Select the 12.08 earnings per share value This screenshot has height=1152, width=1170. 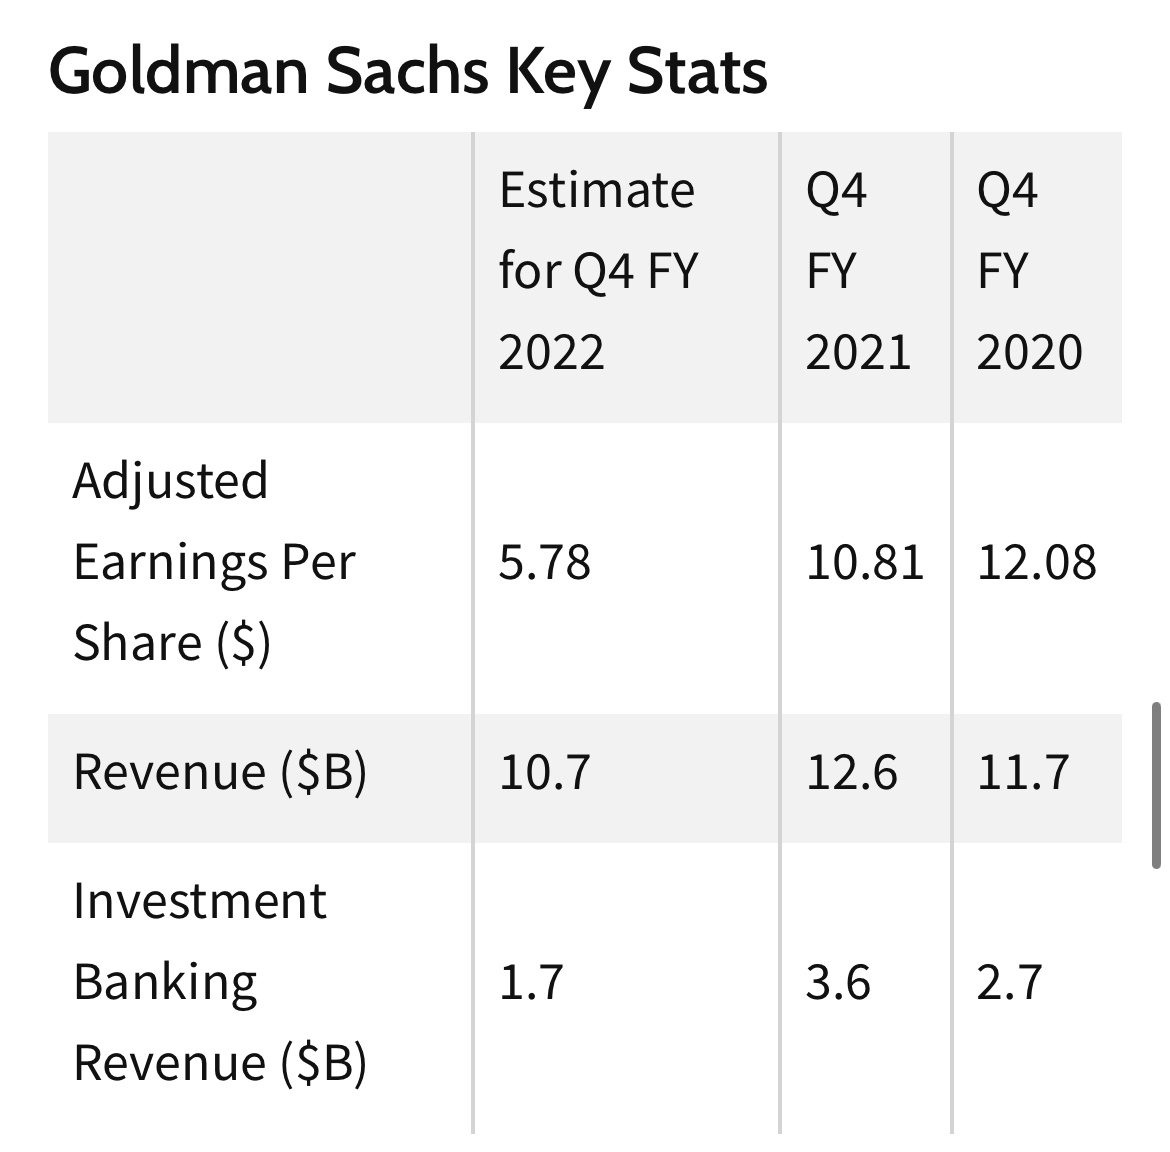tap(1036, 562)
